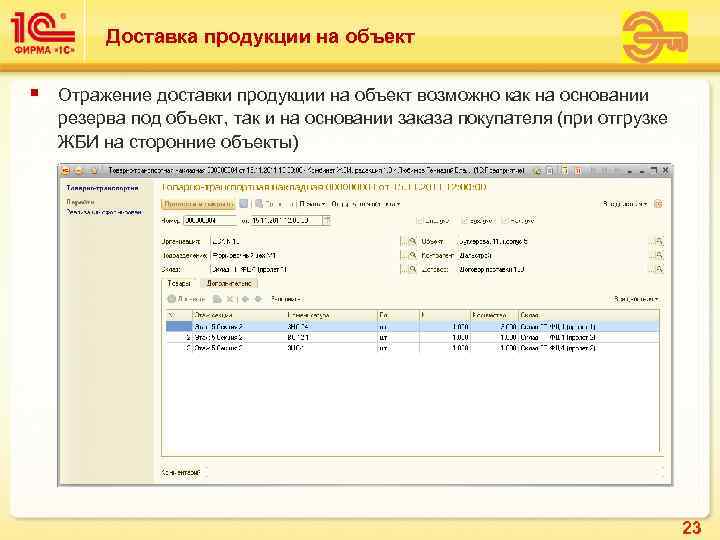Screen dimensions: 720x540
Task: Click Провести и закрыть button
Action: tap(198, 204)
